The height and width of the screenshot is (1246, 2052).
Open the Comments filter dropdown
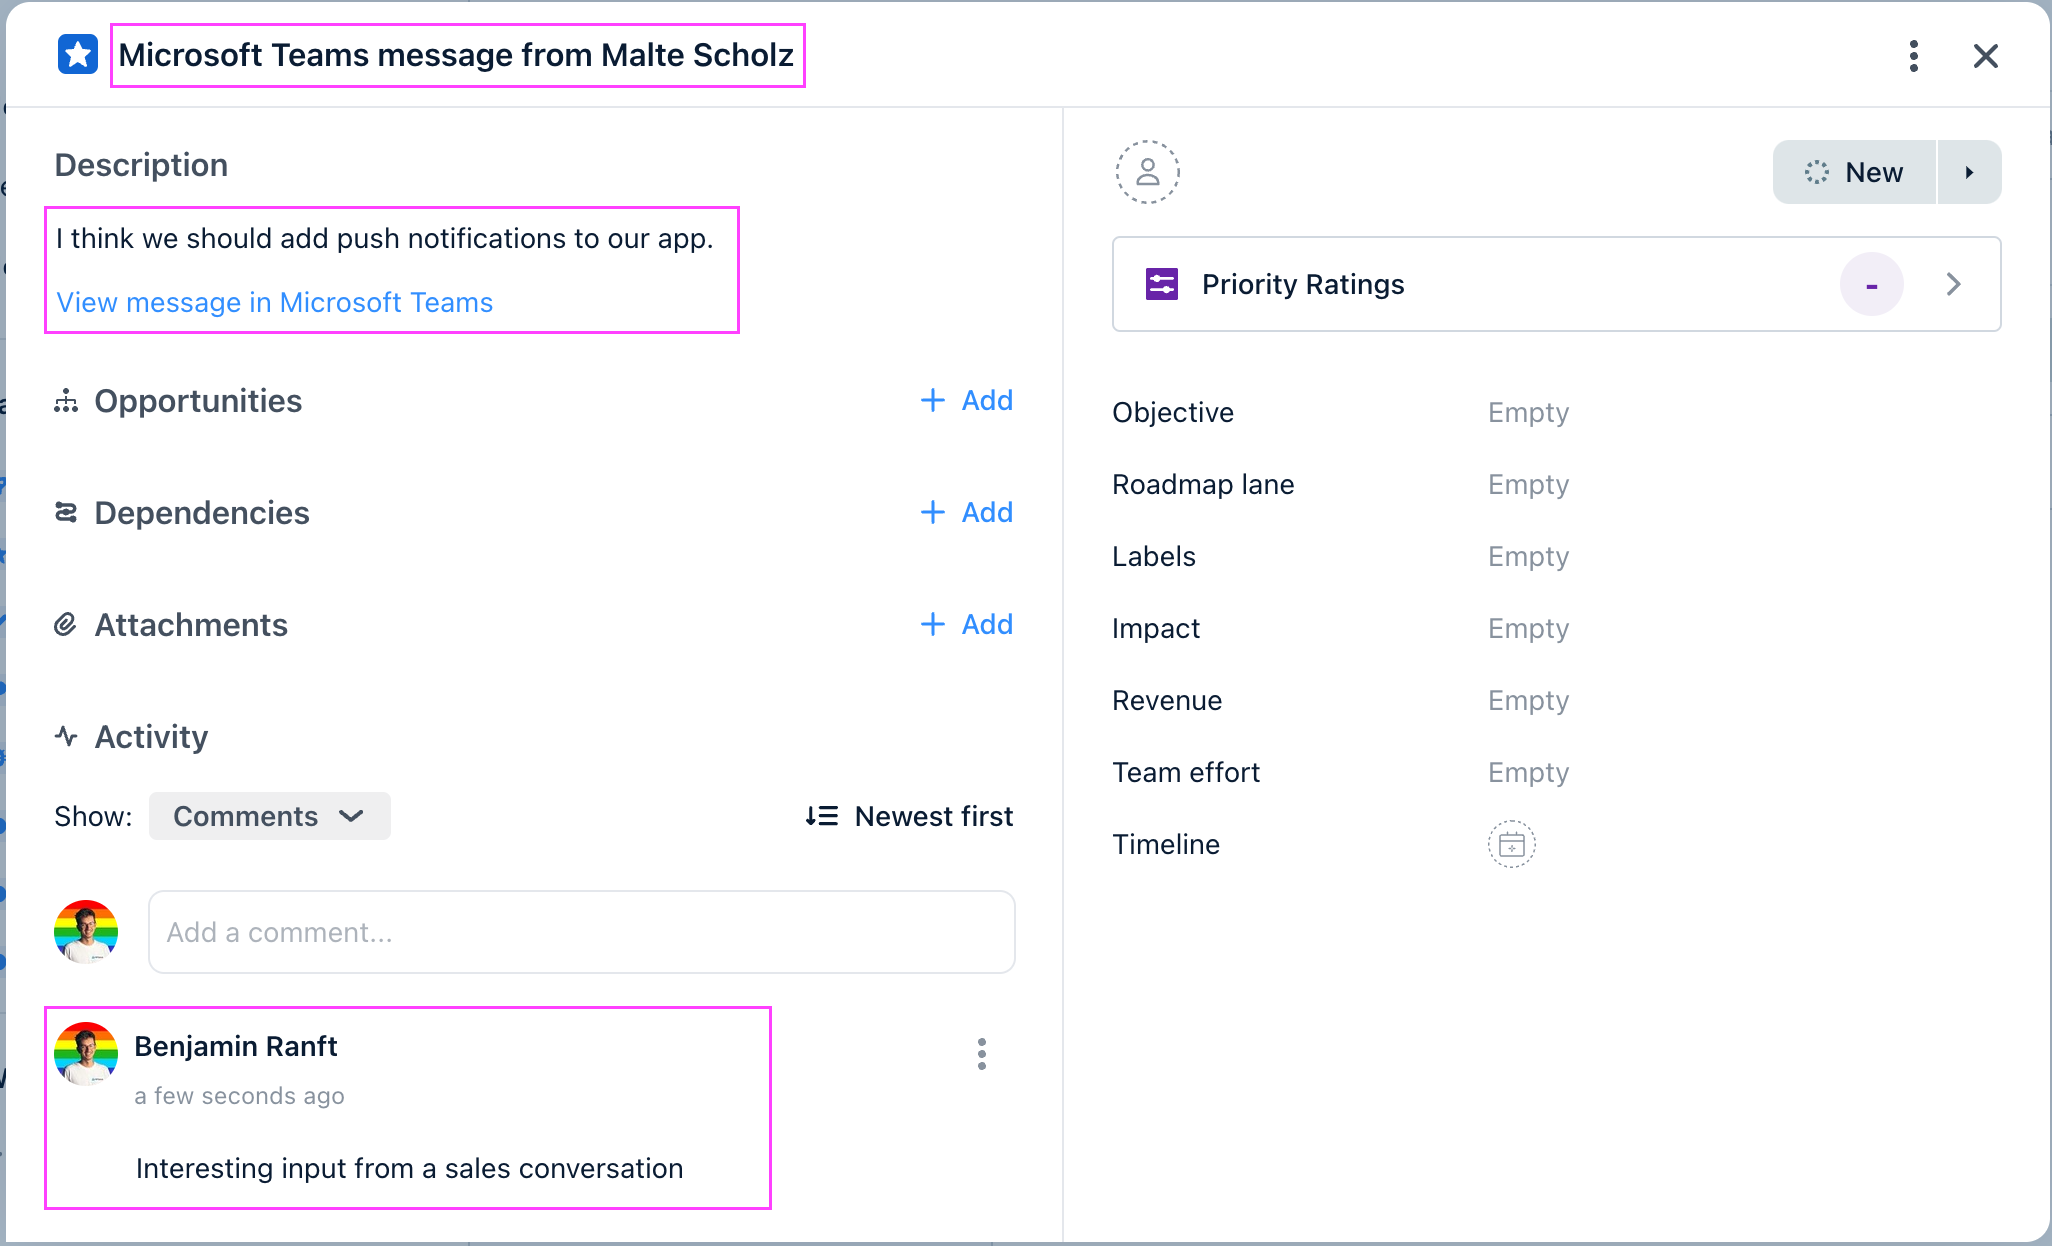[x=270, y=816]
